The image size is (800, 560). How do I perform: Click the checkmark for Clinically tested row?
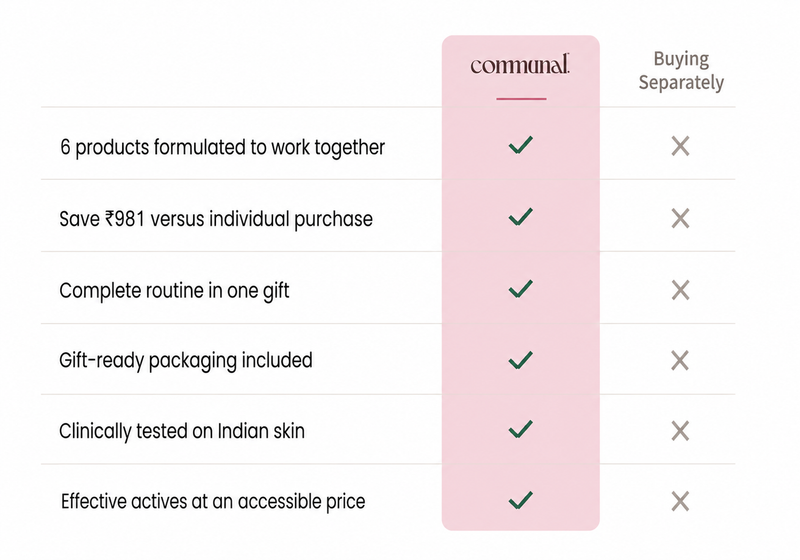click(x=521, y=429)
